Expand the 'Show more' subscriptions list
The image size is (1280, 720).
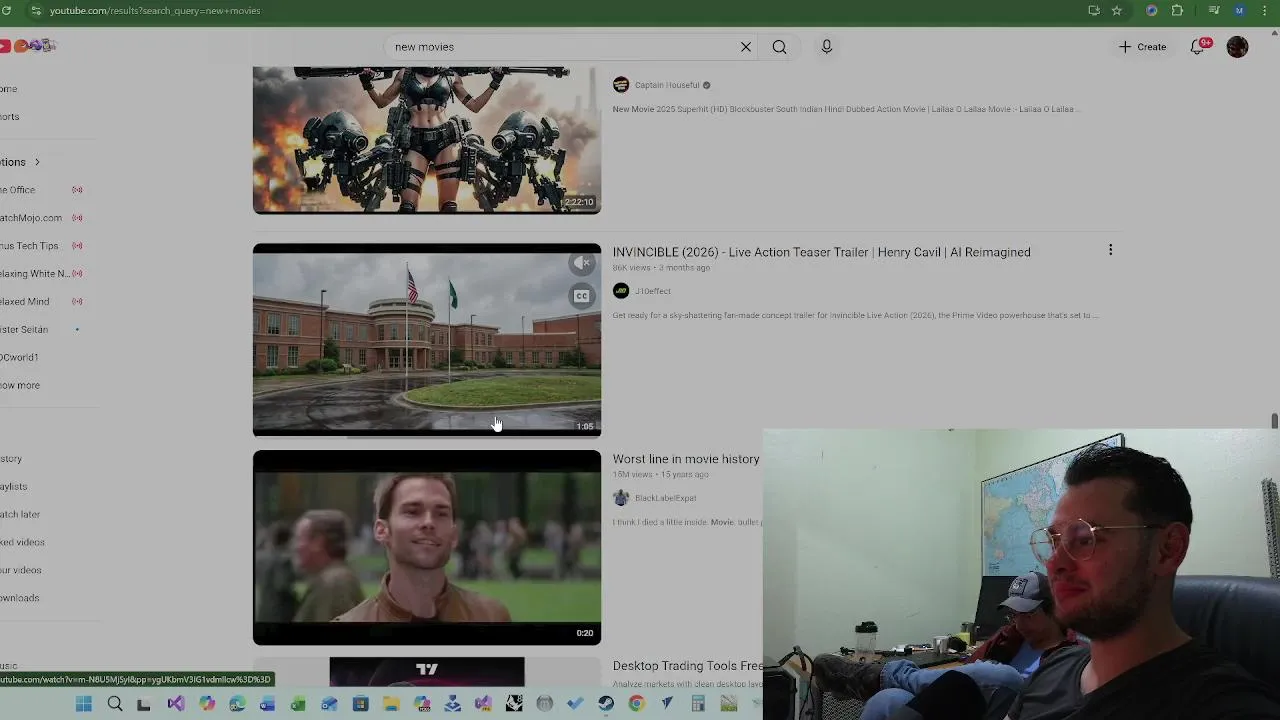pyautogui.click(x=20, y=386)
